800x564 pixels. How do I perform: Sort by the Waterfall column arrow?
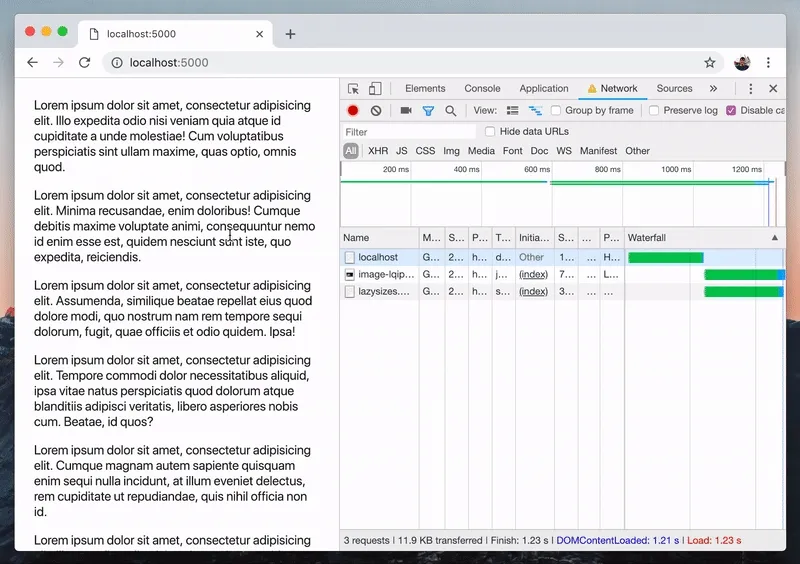[774, 238]
